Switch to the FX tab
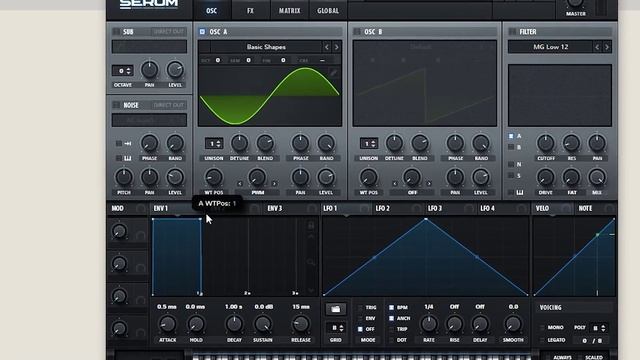The height and width of the screenshot is (360, 640). click(250, 11)
